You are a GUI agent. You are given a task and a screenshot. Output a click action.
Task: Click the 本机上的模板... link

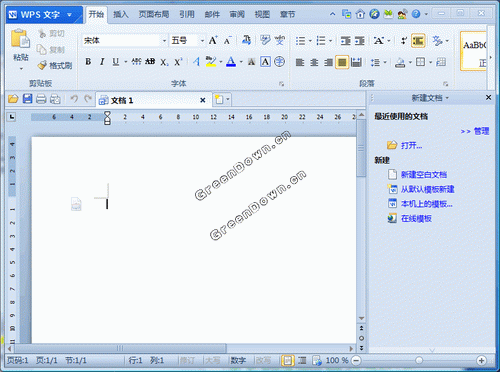point(427,204)
